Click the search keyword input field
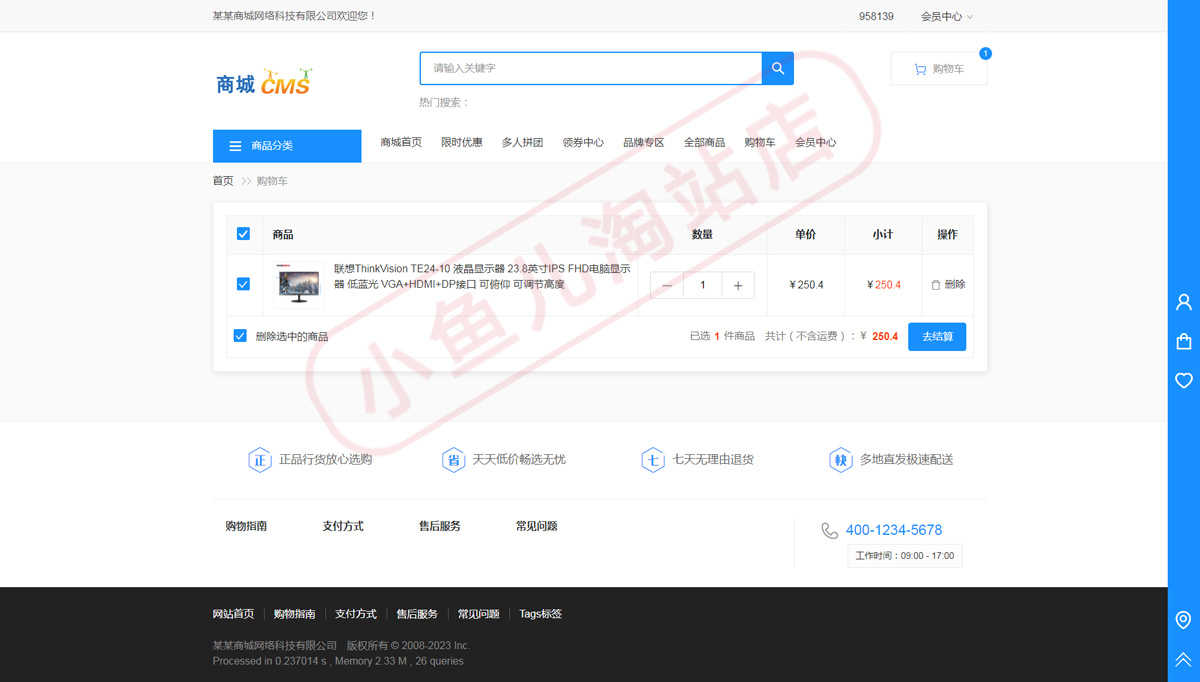The image size is (1200, 682). (591, 68)
